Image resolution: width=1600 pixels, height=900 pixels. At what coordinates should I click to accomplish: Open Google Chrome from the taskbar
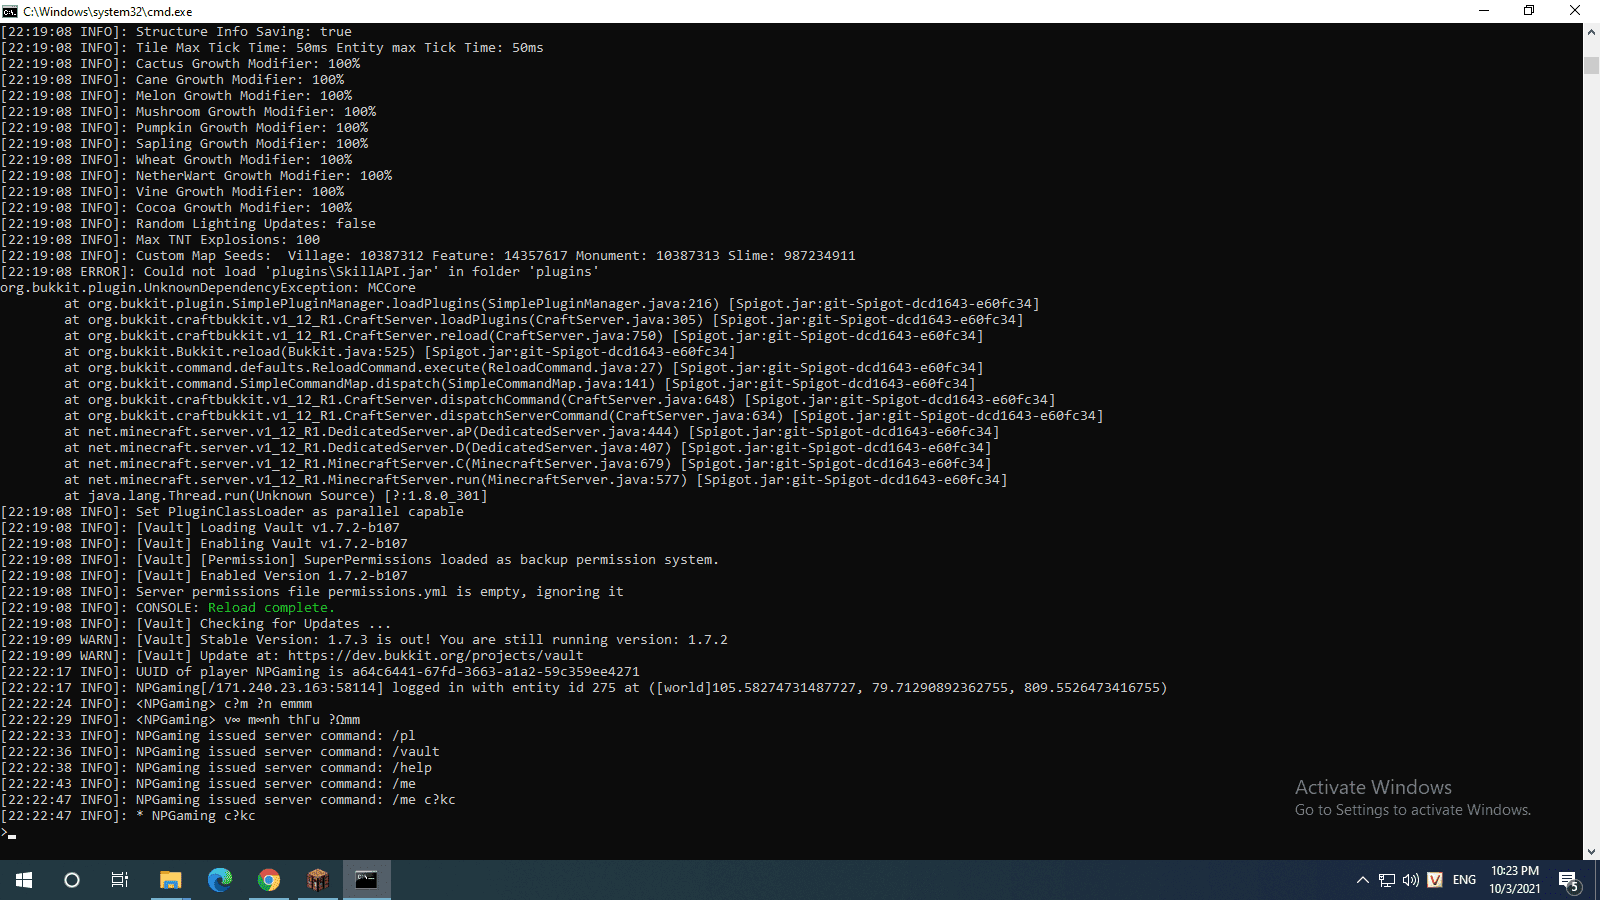269,880
